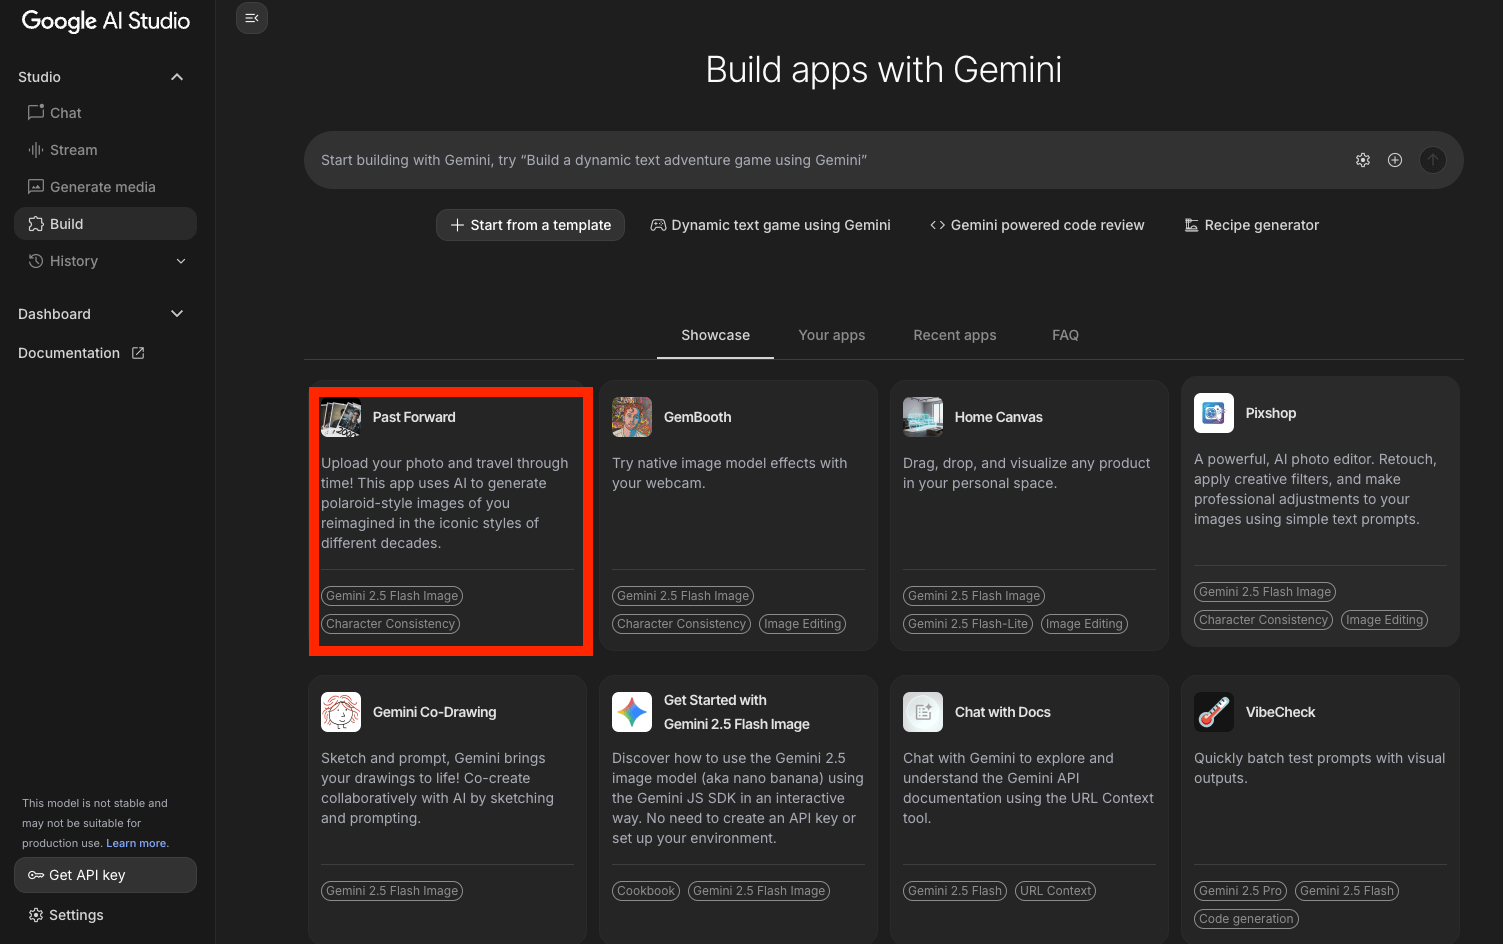Click the Chat with Docs app icon
The width and height of the screenshot is (1503, 944).
point(923,712)
